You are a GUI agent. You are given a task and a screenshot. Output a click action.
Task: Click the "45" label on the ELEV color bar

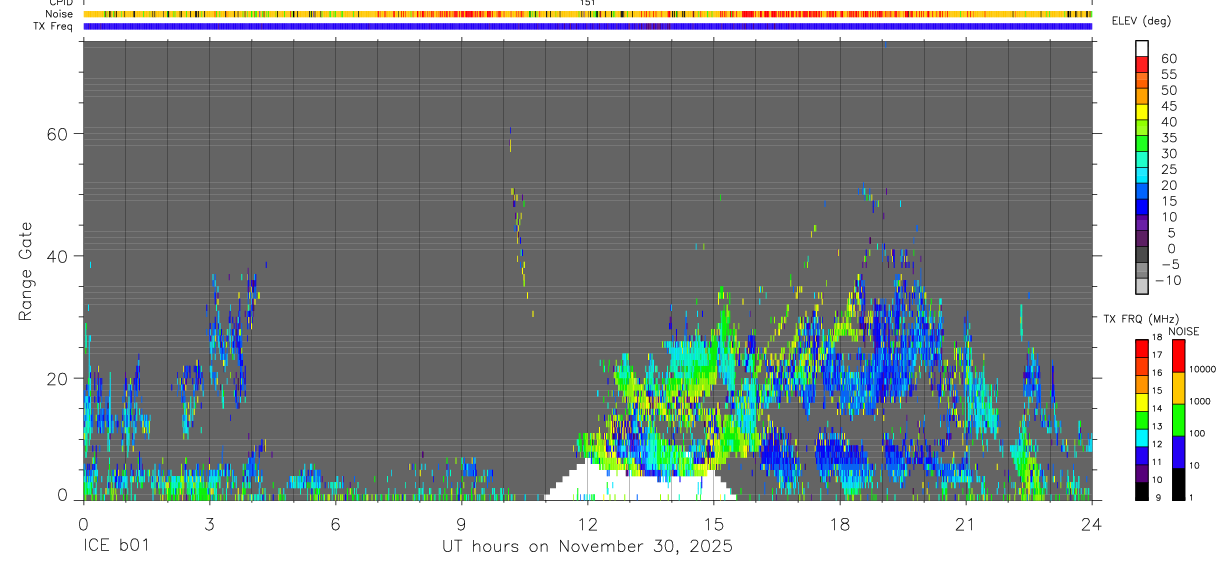1167,106
